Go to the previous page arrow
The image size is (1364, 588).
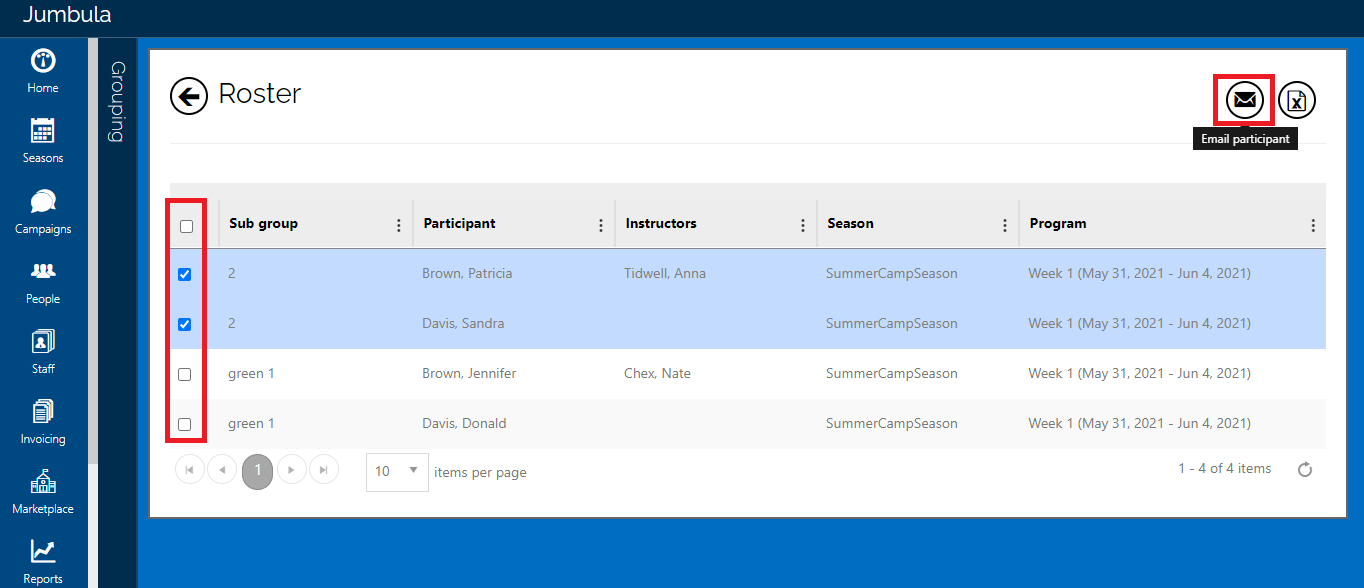(222, 470)
